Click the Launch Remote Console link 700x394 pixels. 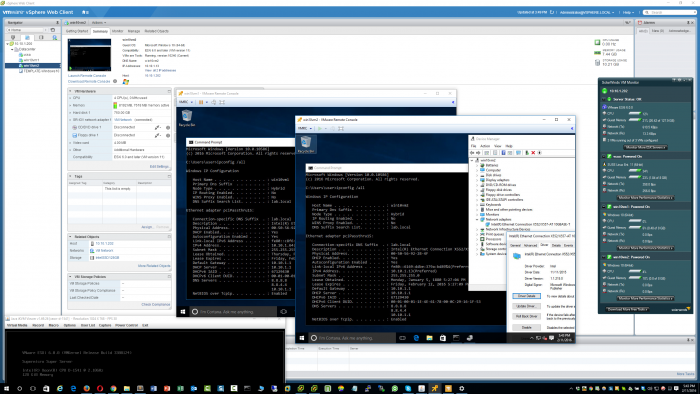pos(87,76)
